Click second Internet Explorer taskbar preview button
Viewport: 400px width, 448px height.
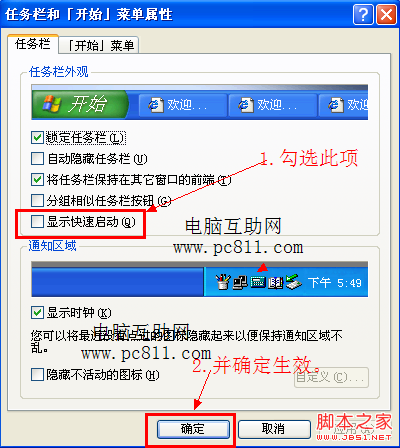[x=273, y=105]
